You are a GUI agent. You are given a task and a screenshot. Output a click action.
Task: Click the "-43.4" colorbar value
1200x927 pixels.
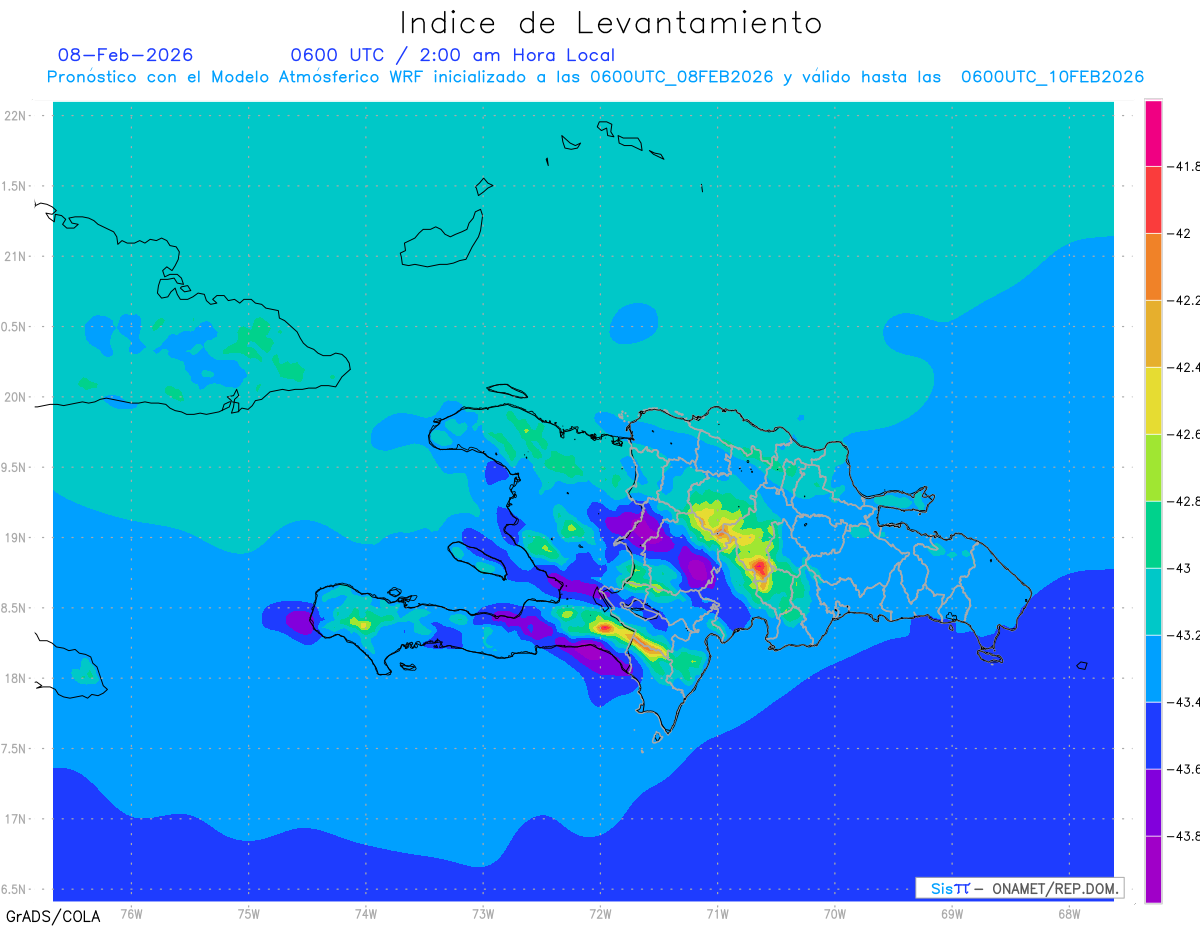point(1184,702)
